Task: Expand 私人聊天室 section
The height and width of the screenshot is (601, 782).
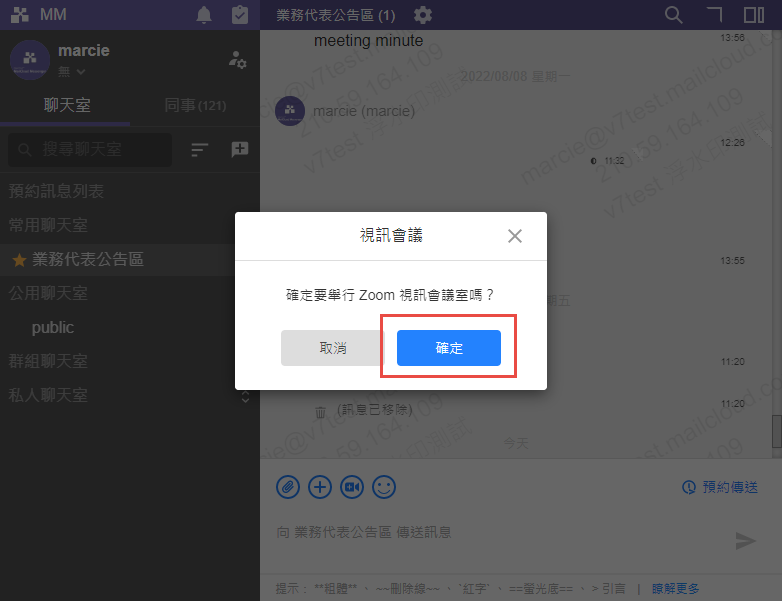Action: coord(48,395)
